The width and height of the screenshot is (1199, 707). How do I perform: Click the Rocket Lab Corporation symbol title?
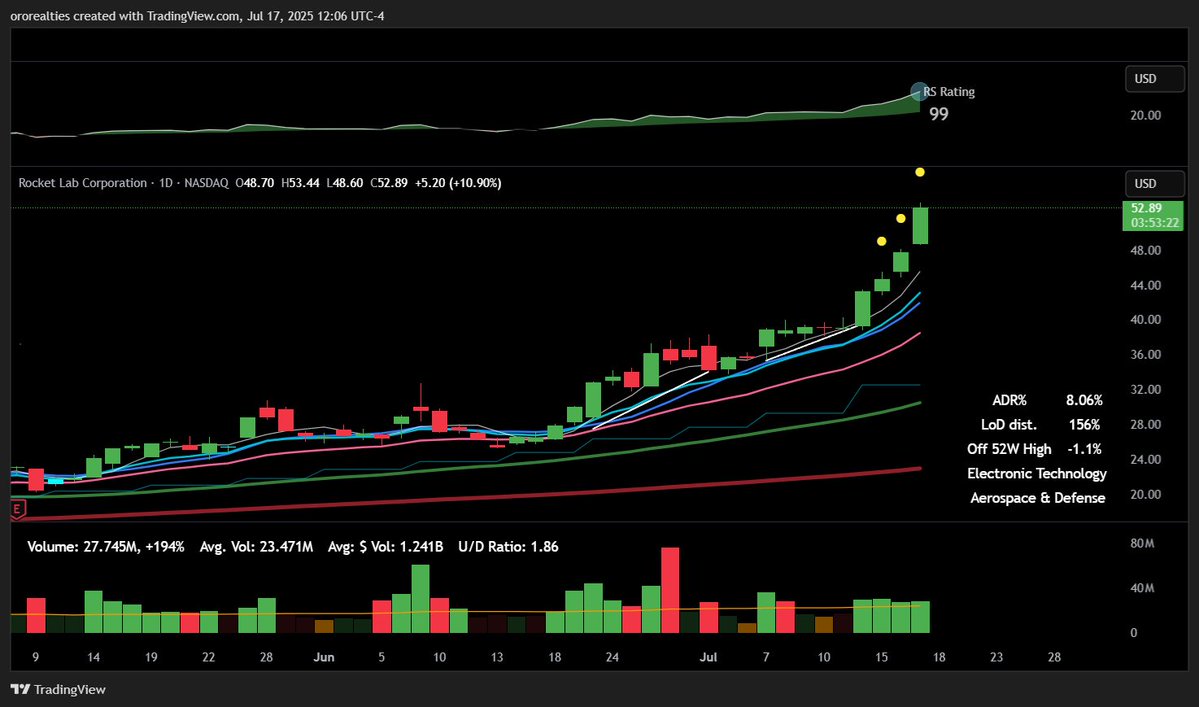click(x=83, y=183)
